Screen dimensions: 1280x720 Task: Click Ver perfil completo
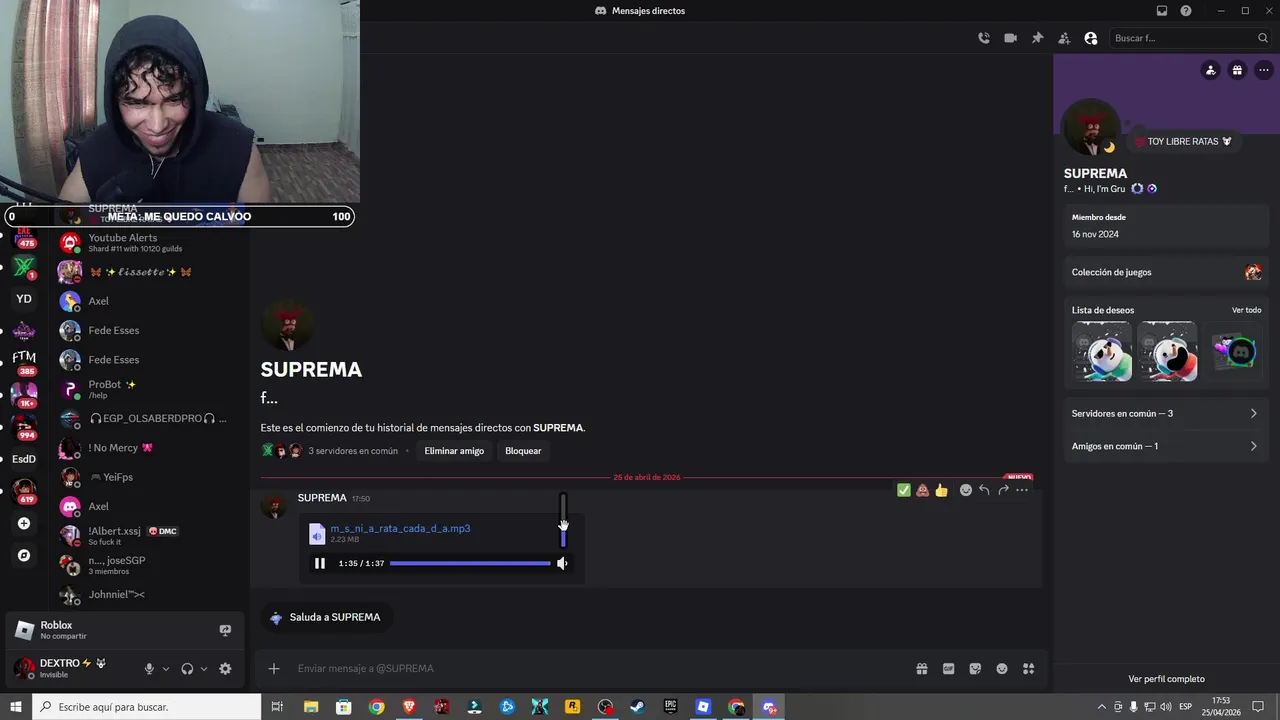tap(1166, 679)
